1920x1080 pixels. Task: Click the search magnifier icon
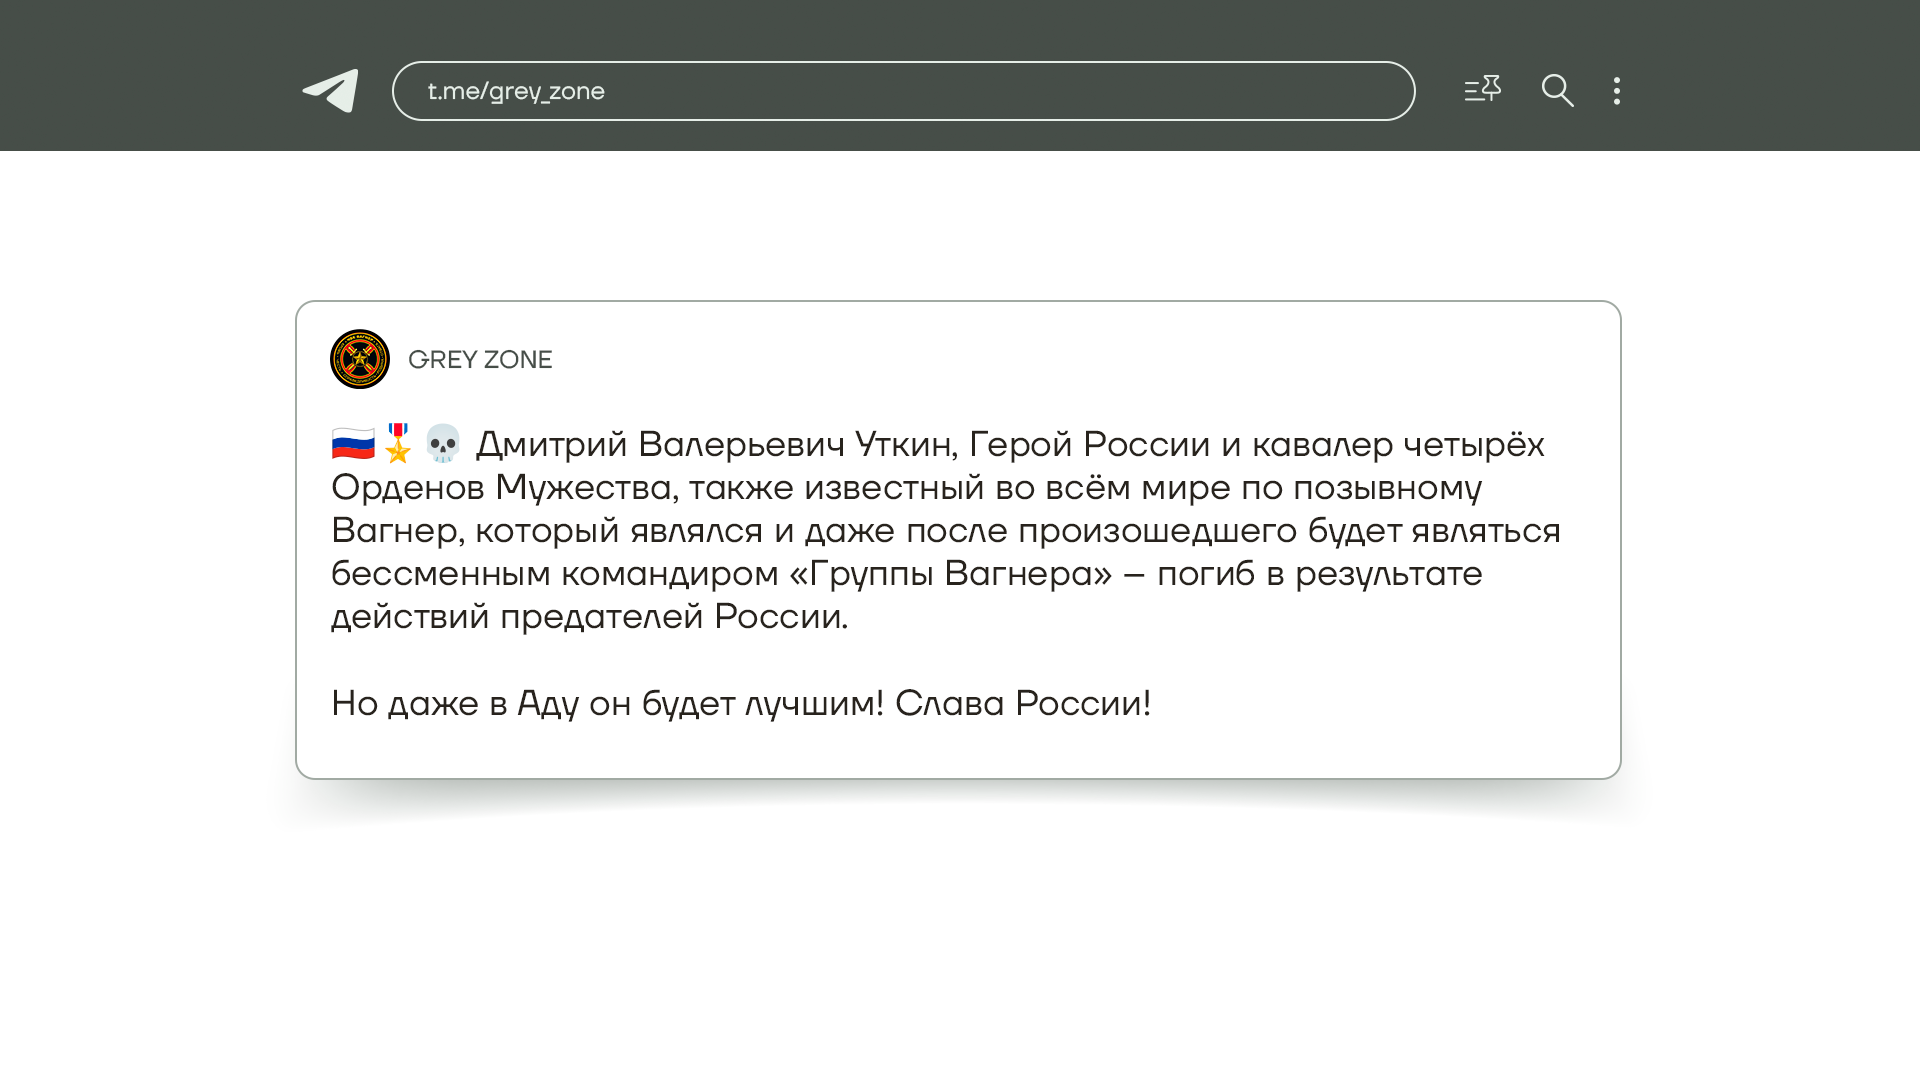point(1557,91)
